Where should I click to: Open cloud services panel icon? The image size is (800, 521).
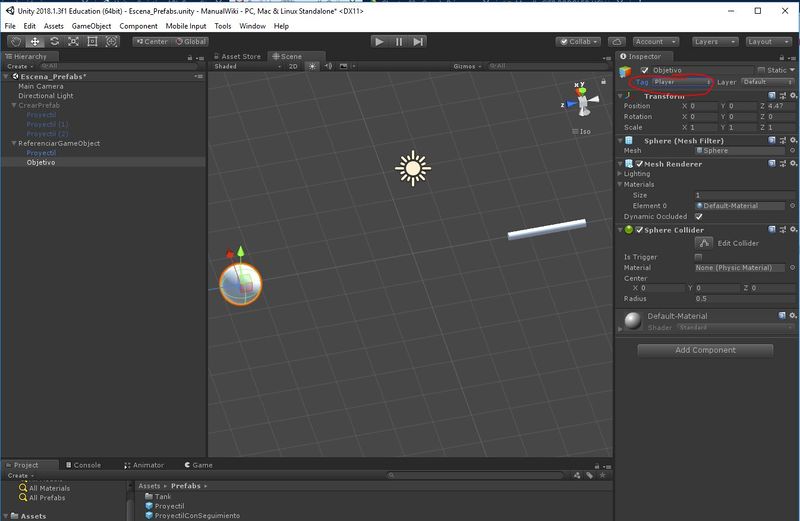coord(616,42)
